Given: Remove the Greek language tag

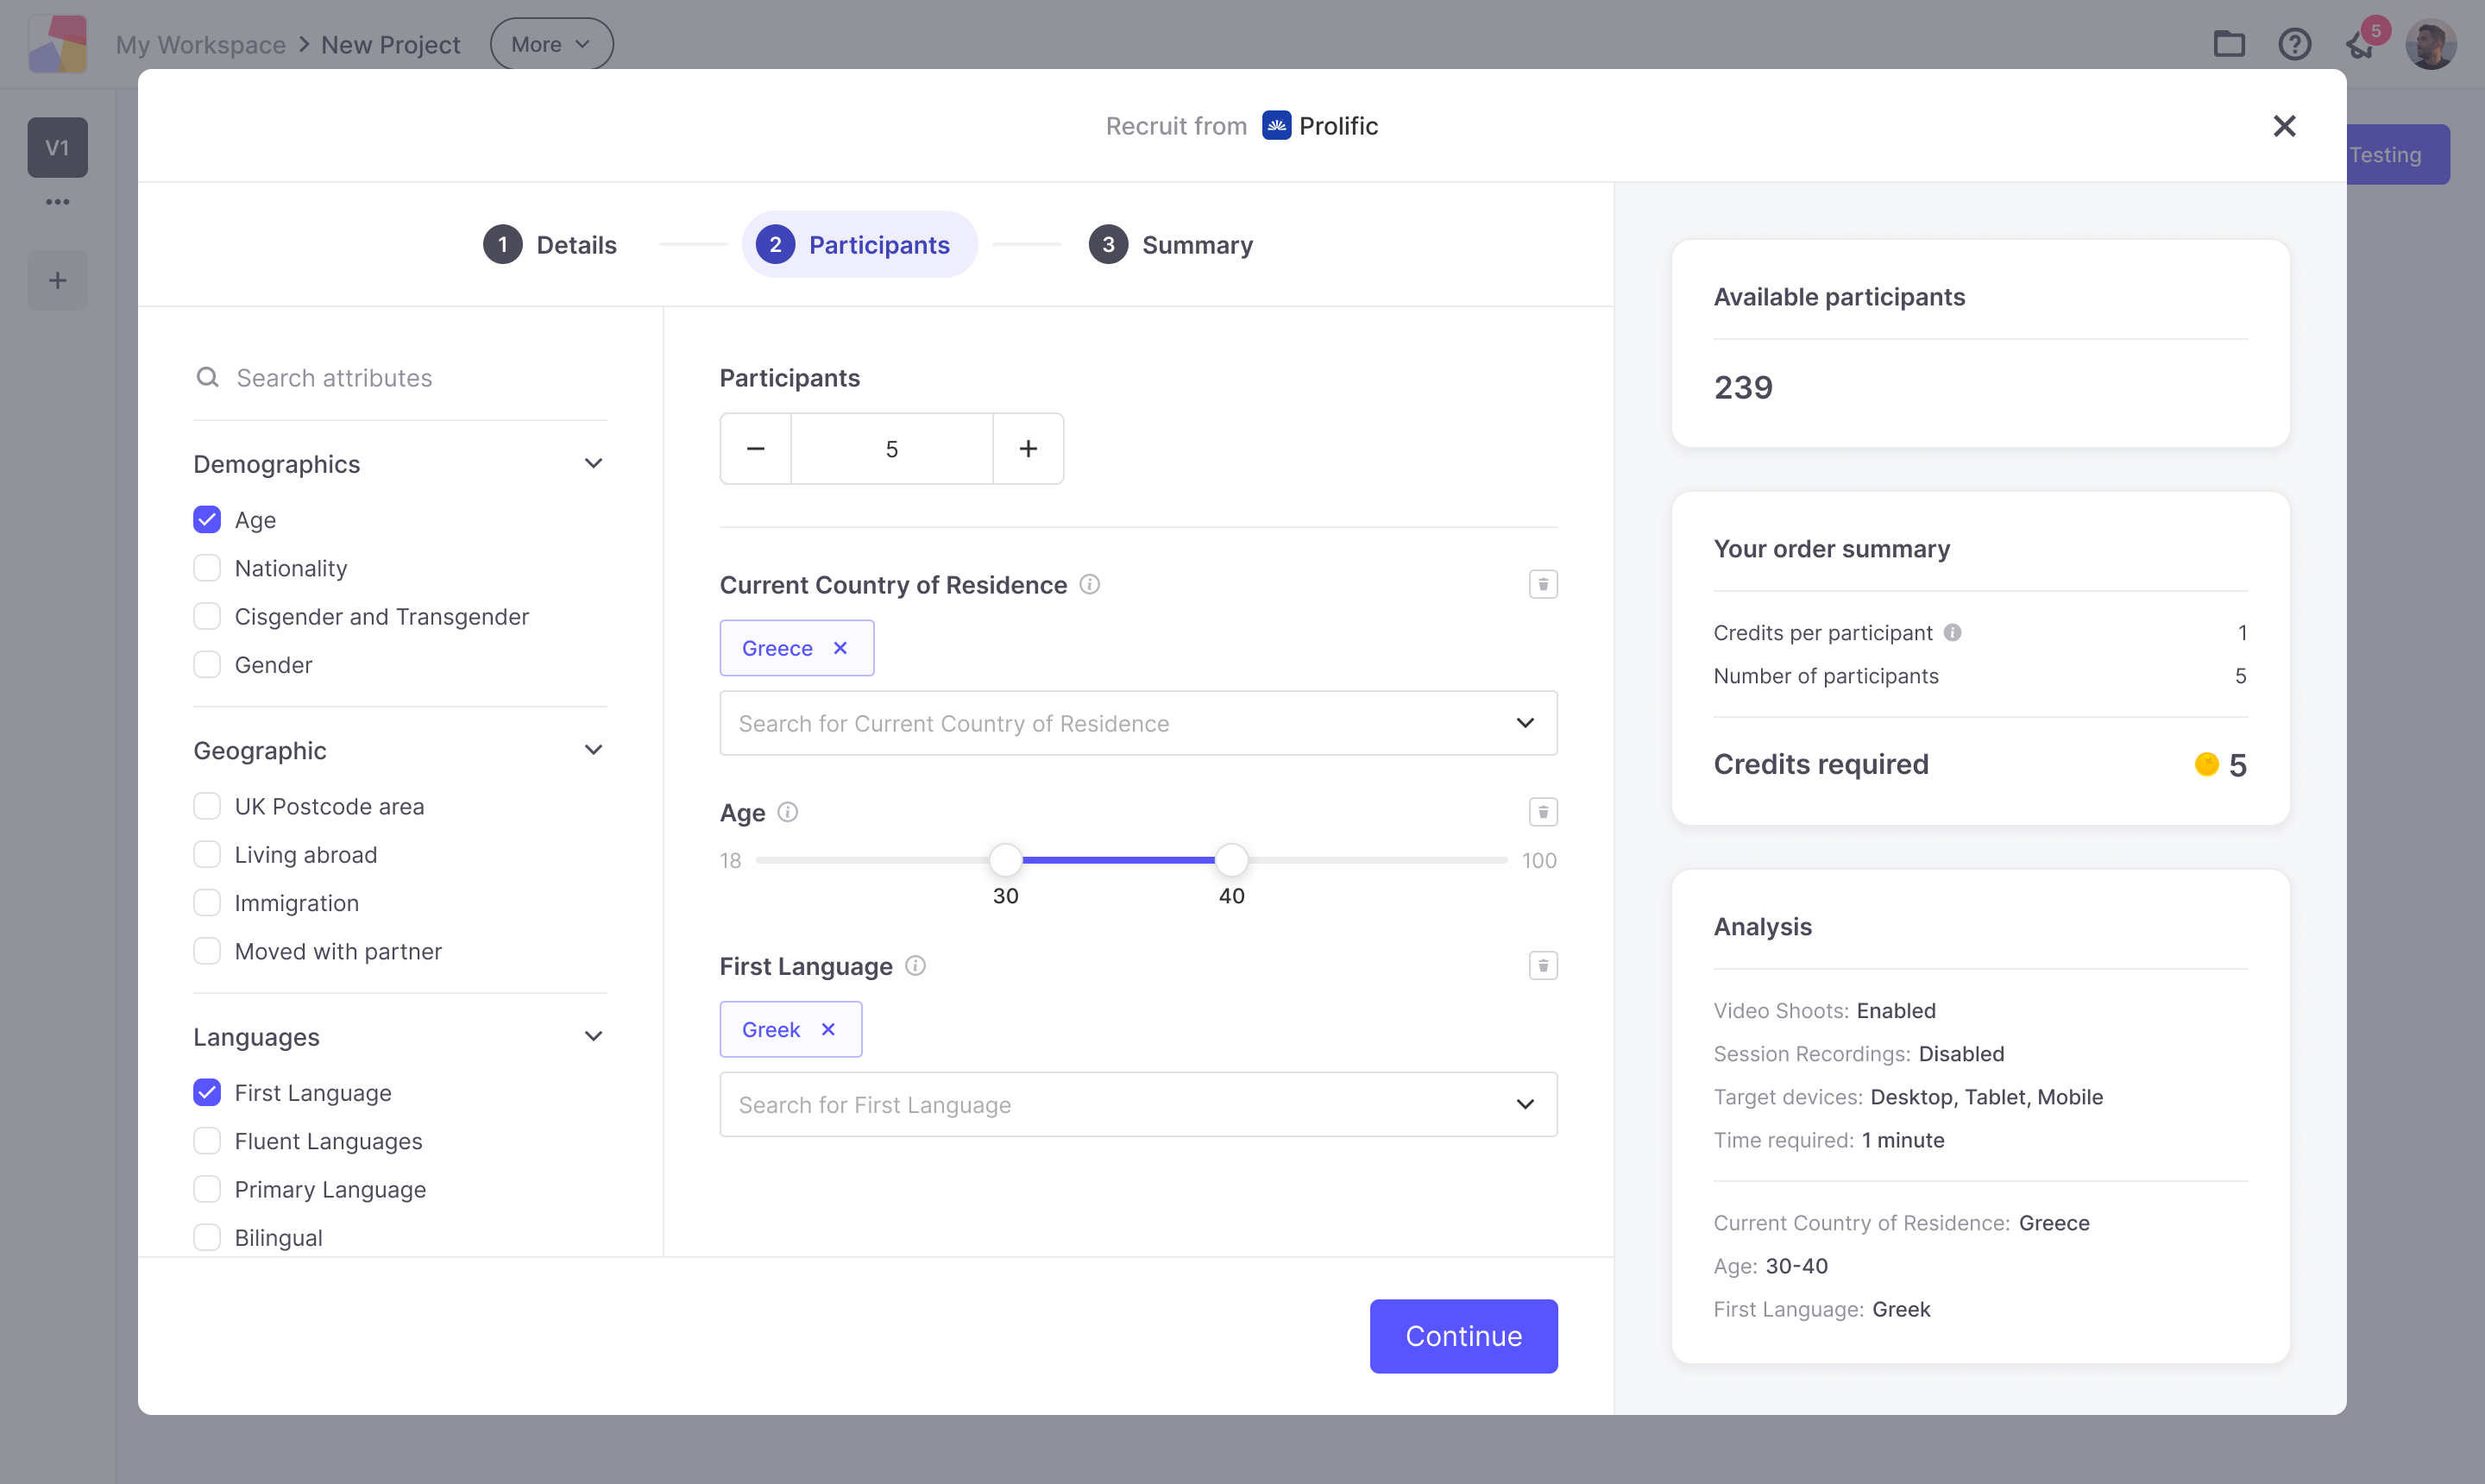Looking at the screenshot, I should point(827,1029).
